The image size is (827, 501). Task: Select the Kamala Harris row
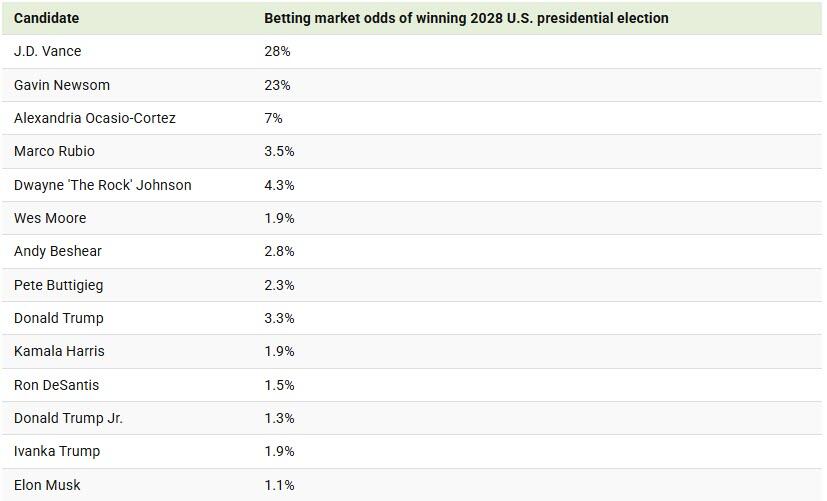click(x=59, y=351)
